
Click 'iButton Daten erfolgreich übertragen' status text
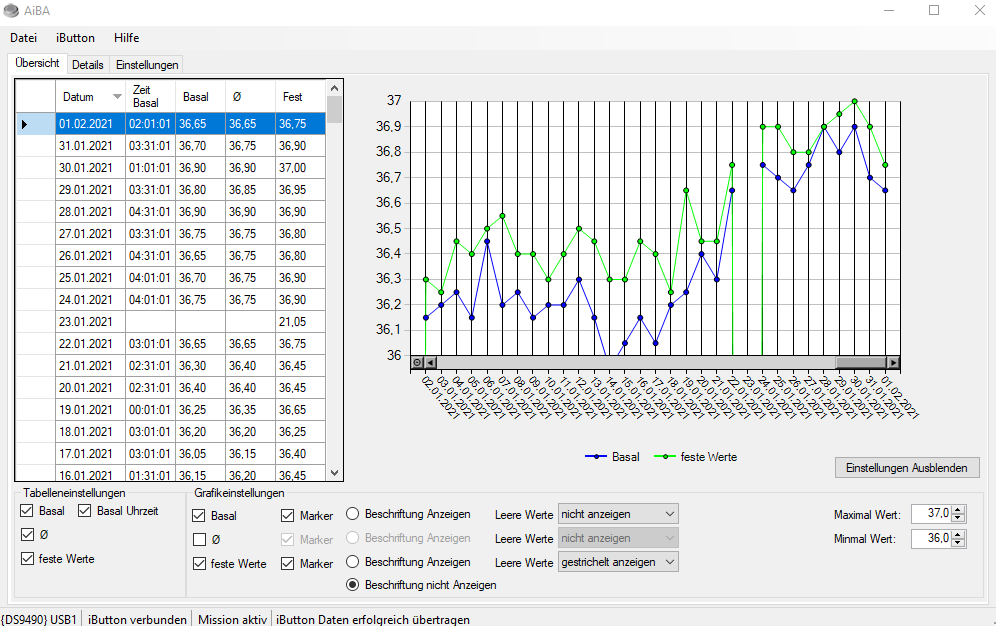click(373, 620)
